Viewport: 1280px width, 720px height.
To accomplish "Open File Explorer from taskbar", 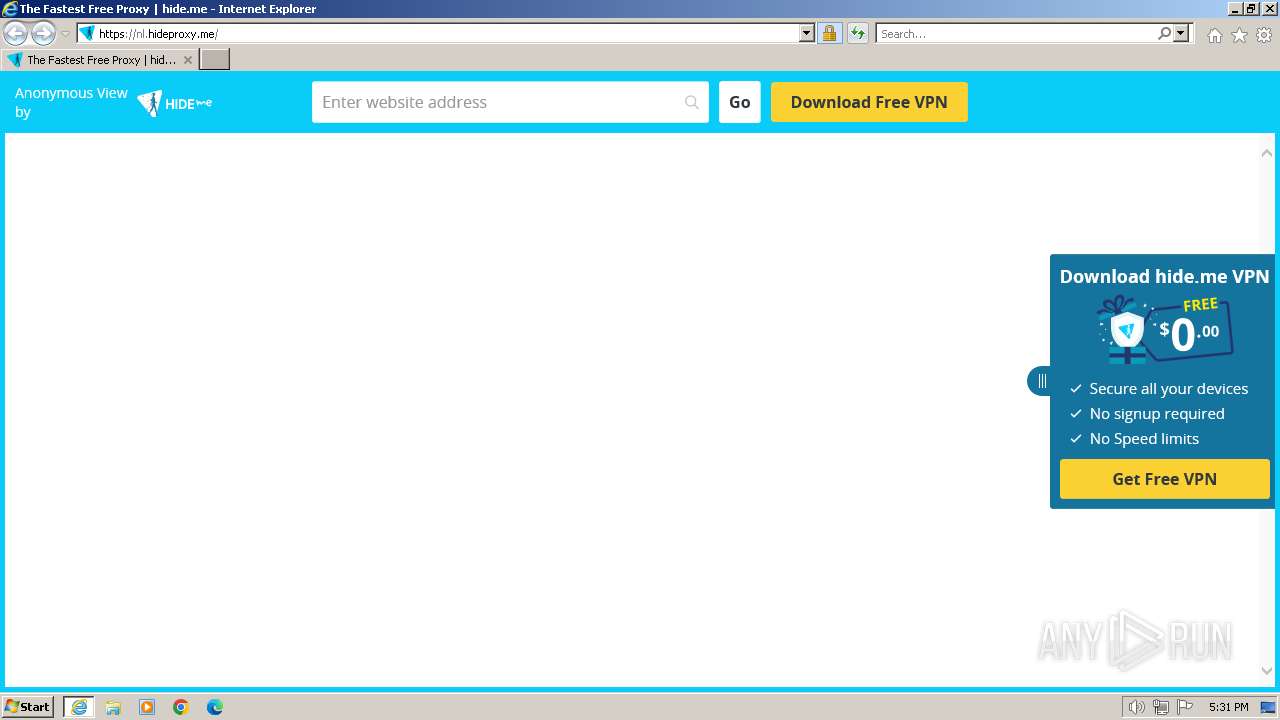I will pos(113,707).
